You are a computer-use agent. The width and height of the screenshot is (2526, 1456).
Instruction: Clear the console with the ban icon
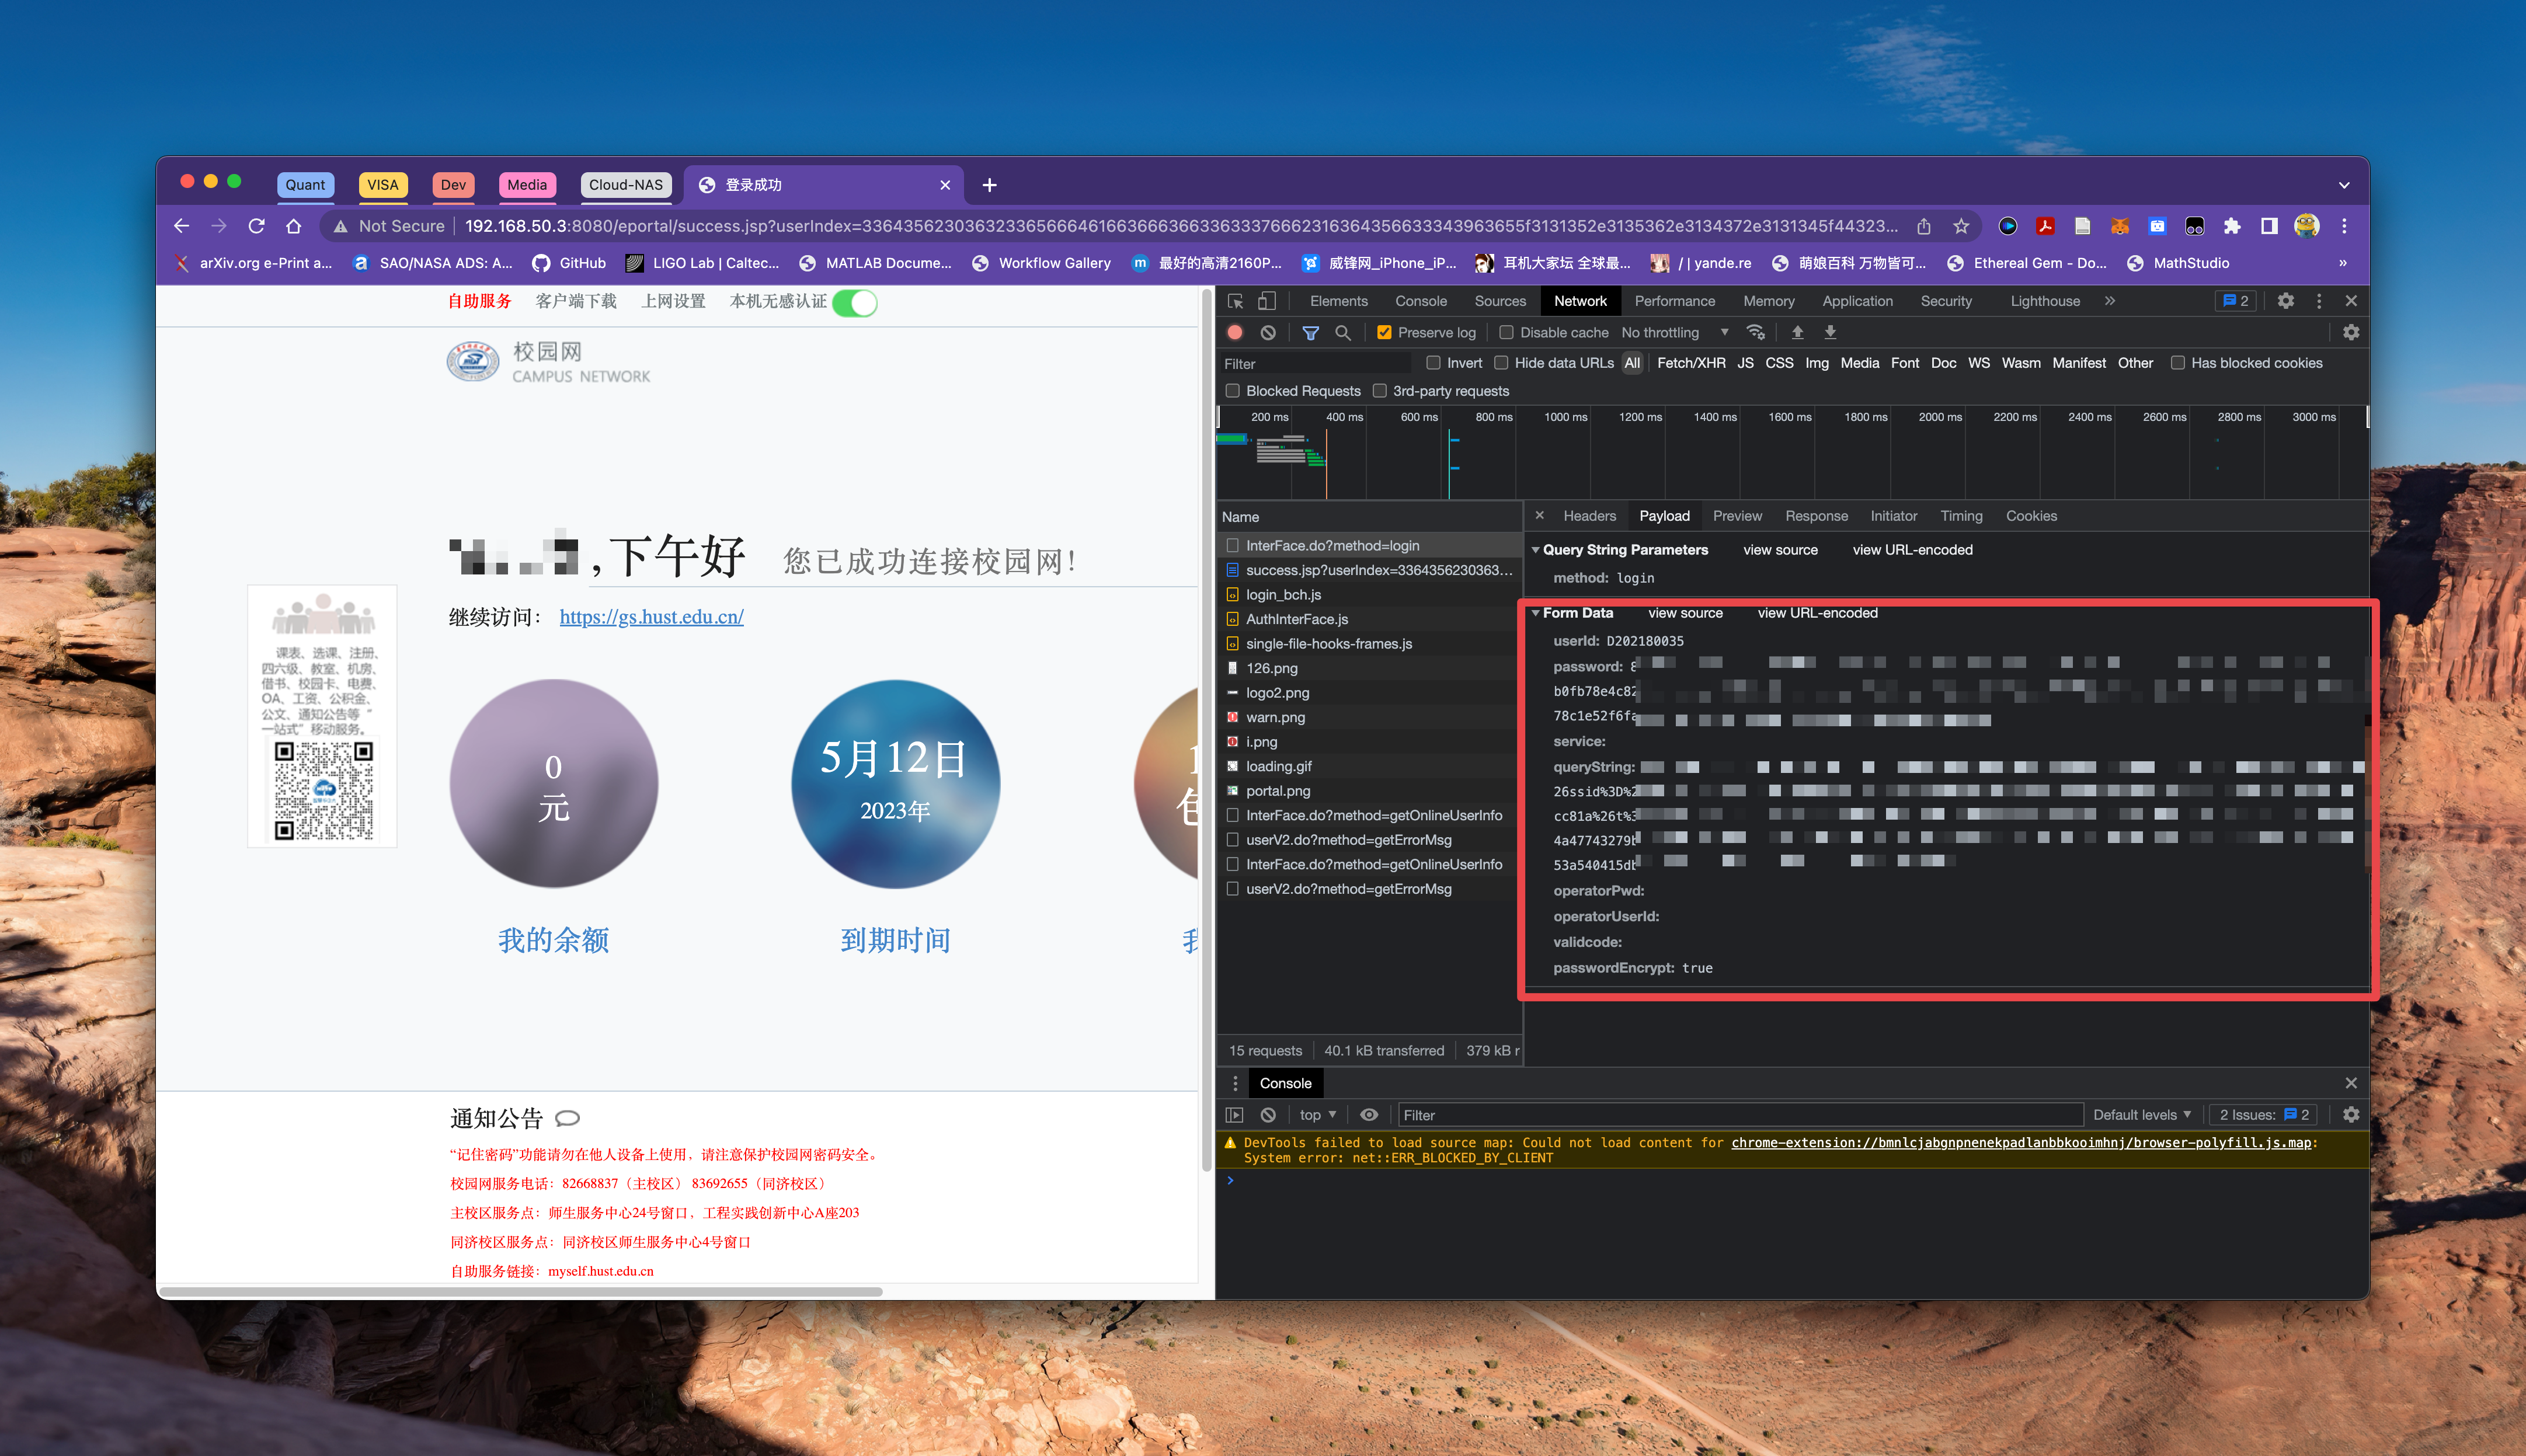1268,1114
